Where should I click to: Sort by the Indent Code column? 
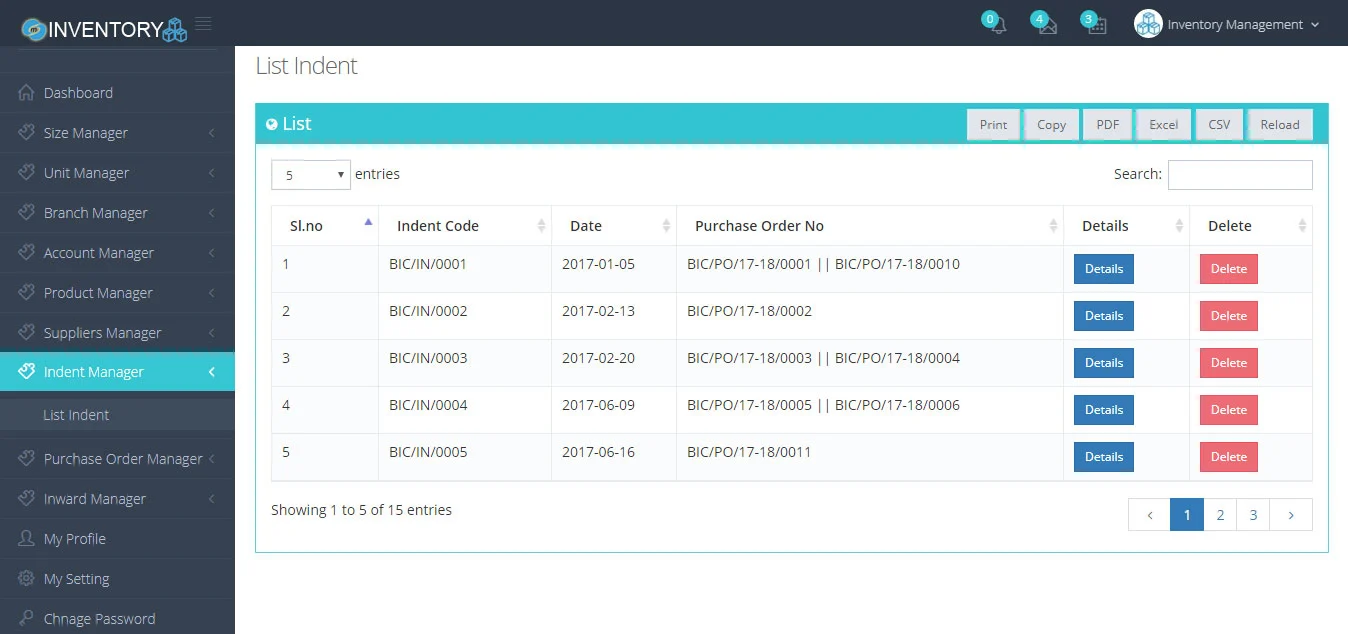[x=465, y=226]
